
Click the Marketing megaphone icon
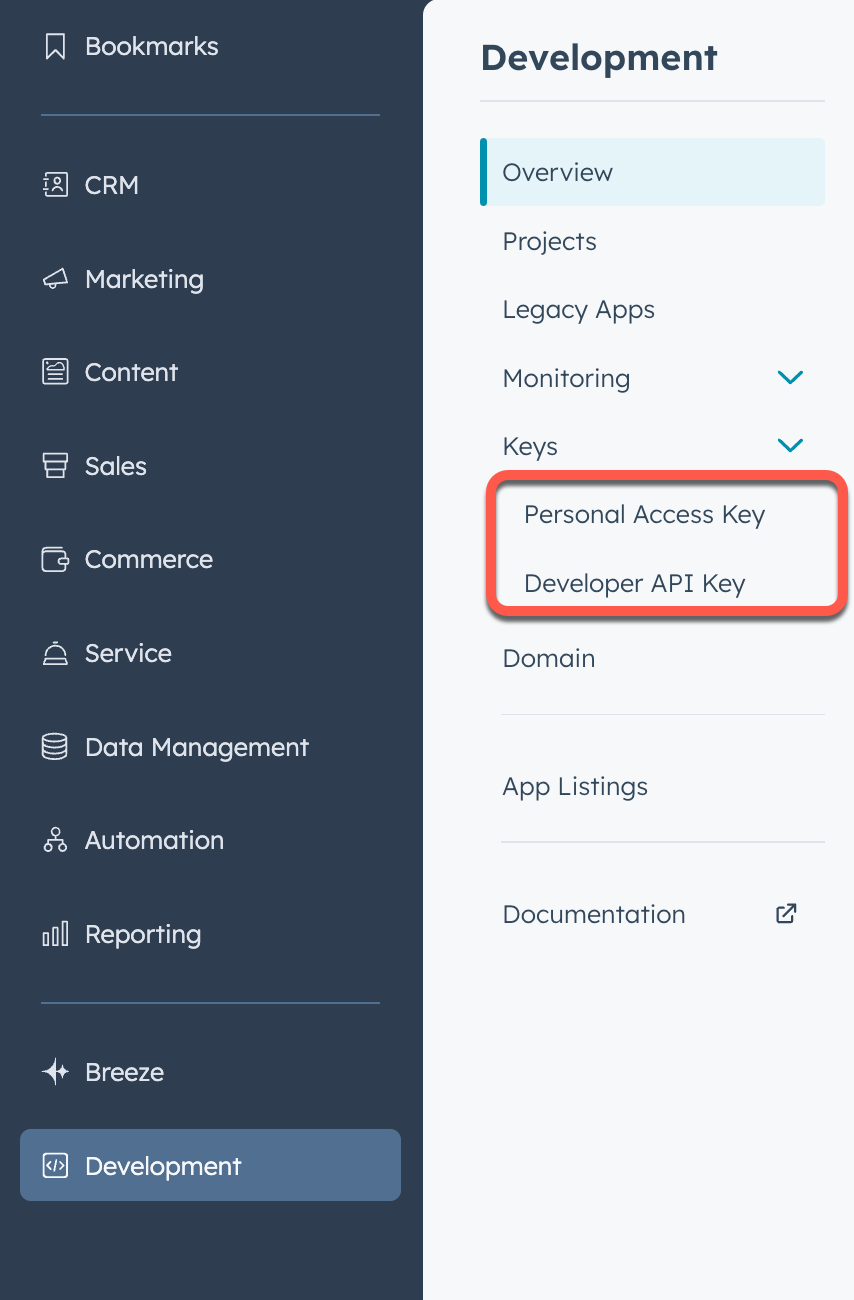click(55, 279)
